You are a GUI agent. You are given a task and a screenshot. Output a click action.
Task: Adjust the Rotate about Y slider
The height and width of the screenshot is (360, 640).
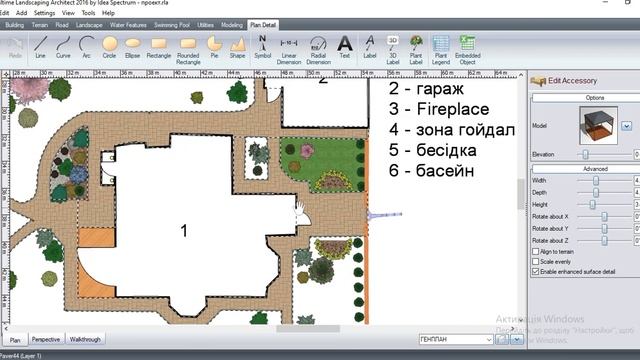click(x=604, y=229)
